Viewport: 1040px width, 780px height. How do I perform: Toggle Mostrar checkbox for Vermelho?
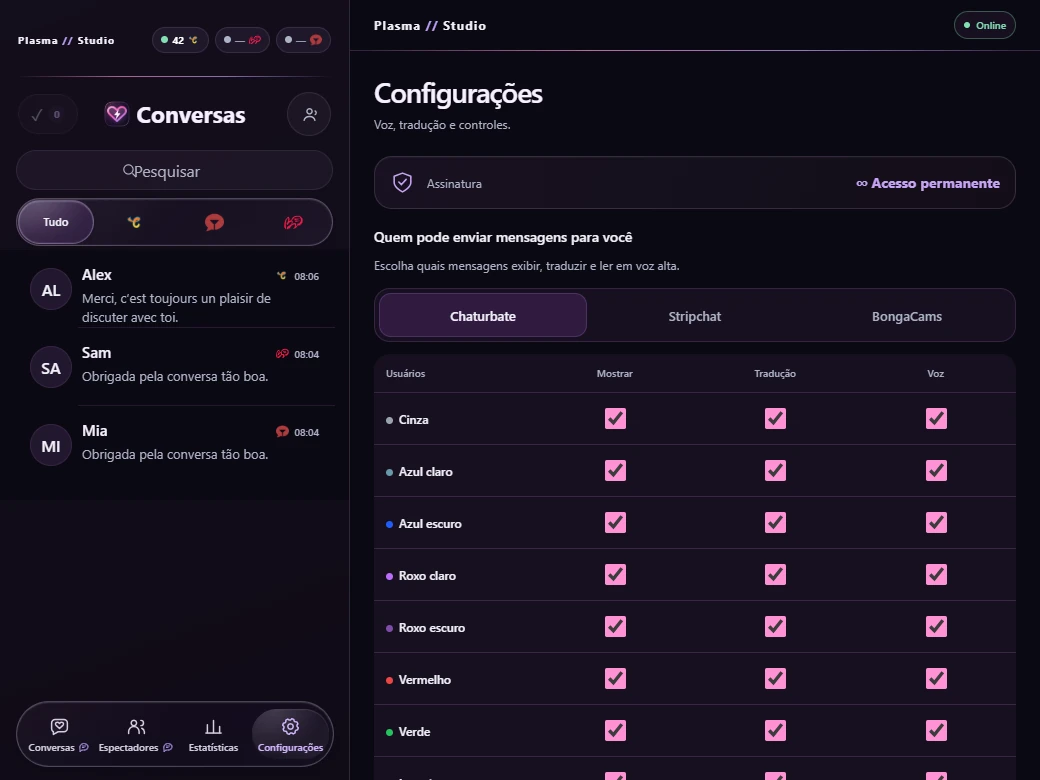pos(616,679)
